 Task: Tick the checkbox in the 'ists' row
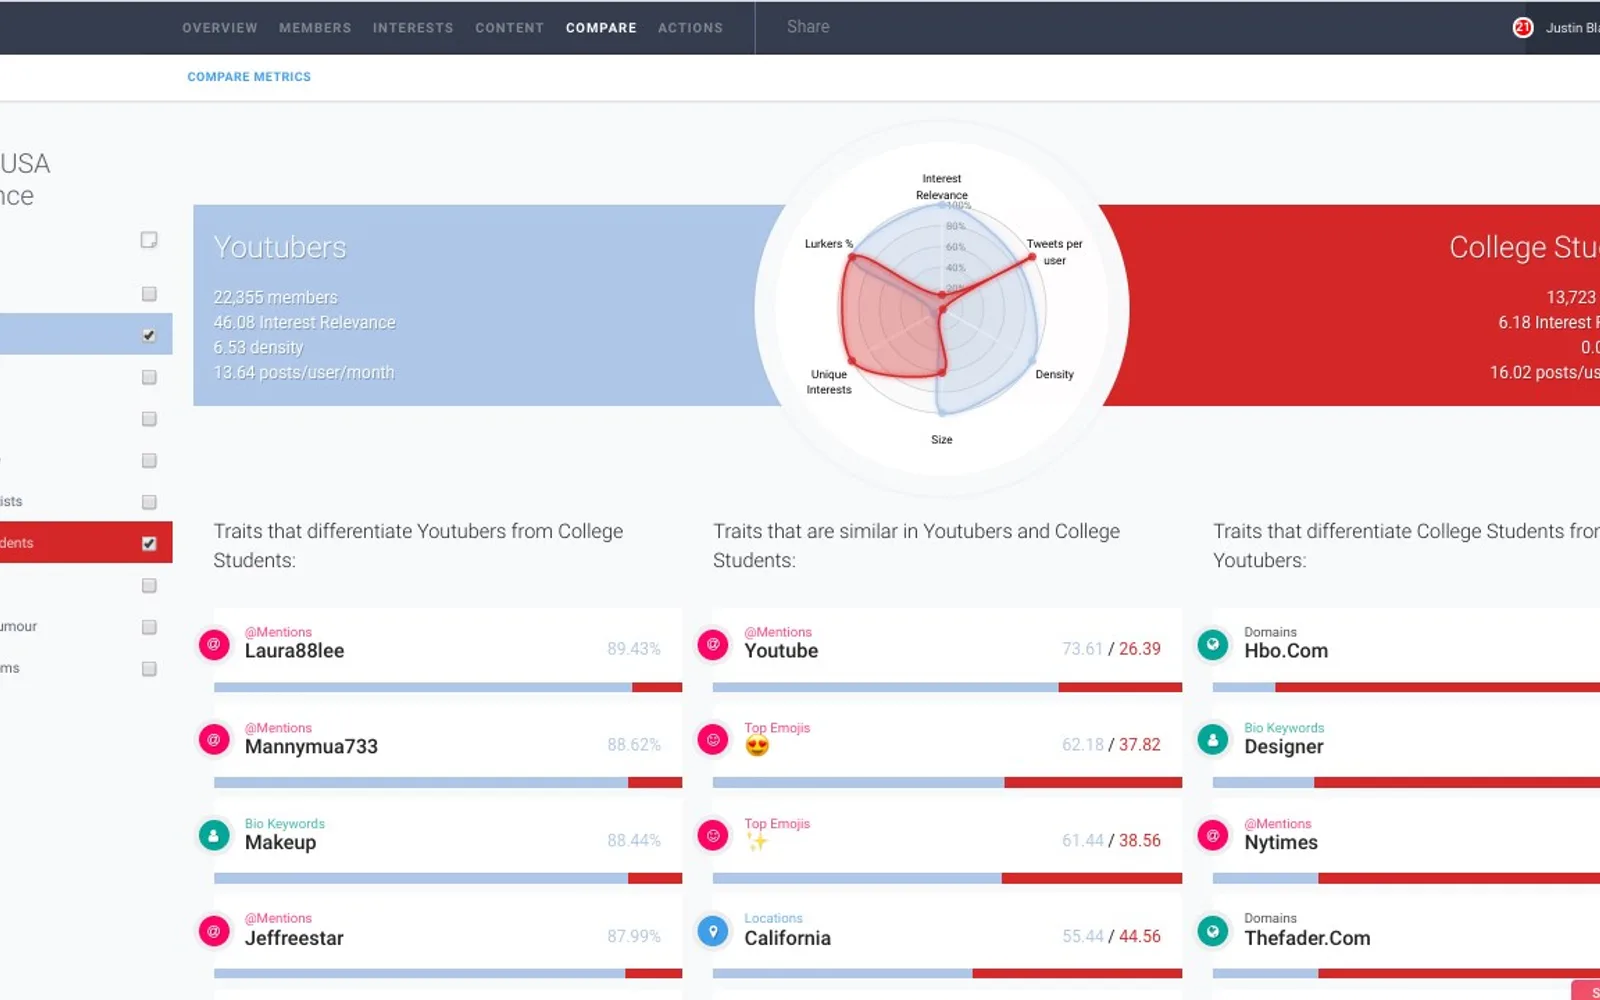coord(149,502)
